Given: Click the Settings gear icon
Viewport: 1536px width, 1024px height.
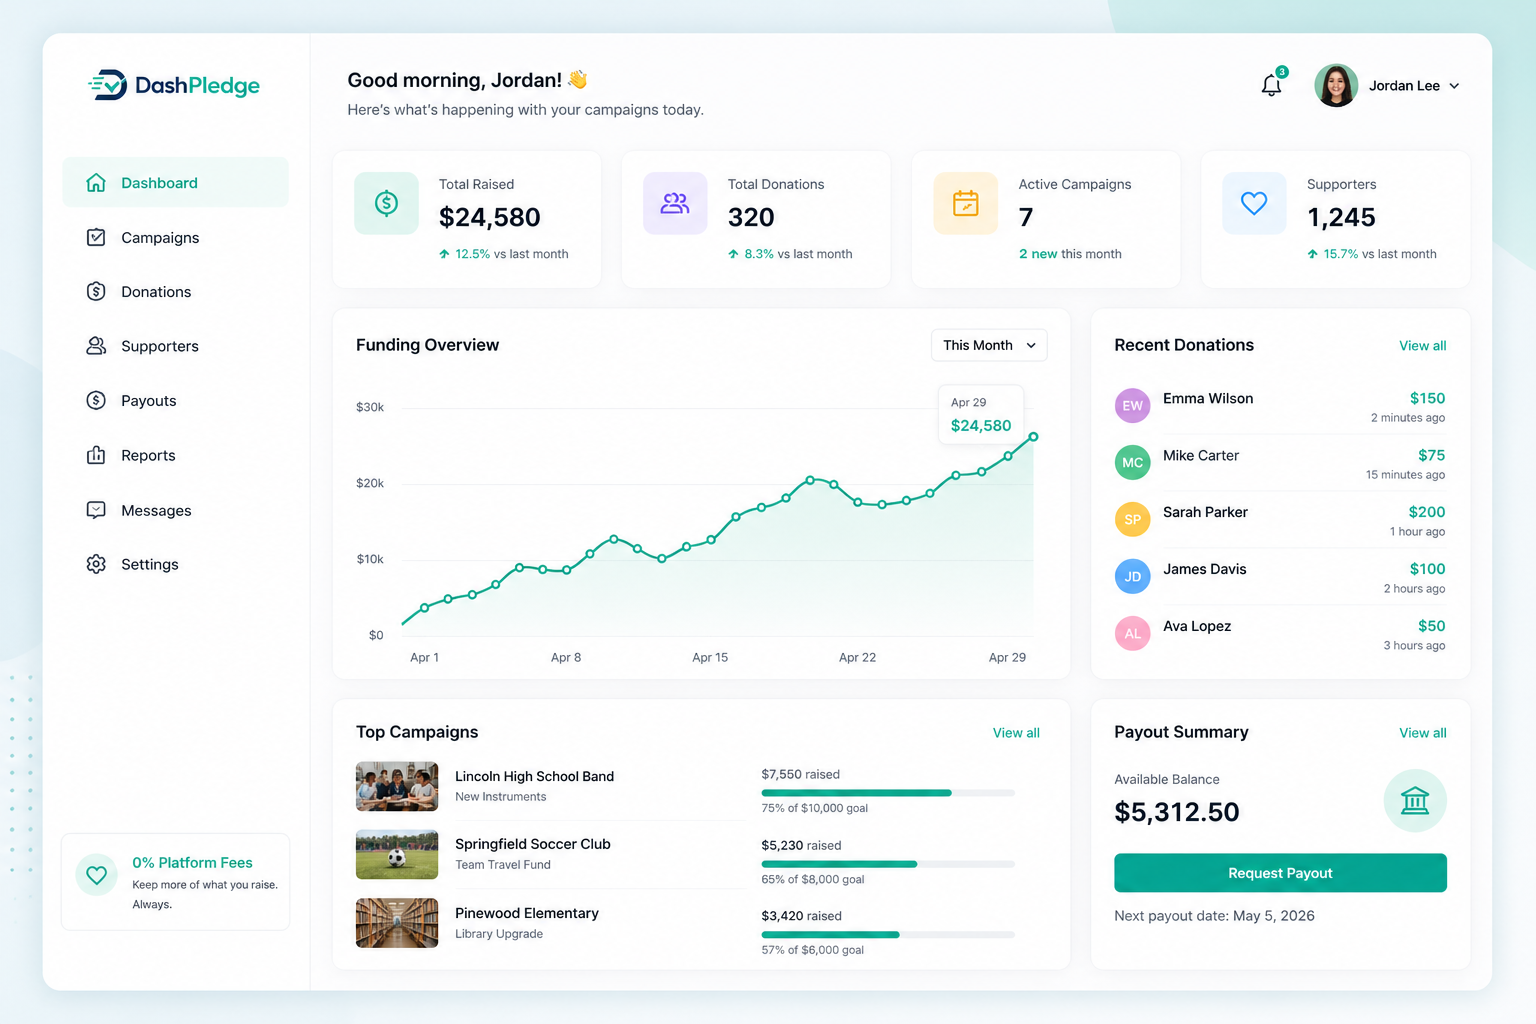Looking at the screenshot, I should (96, 564).
